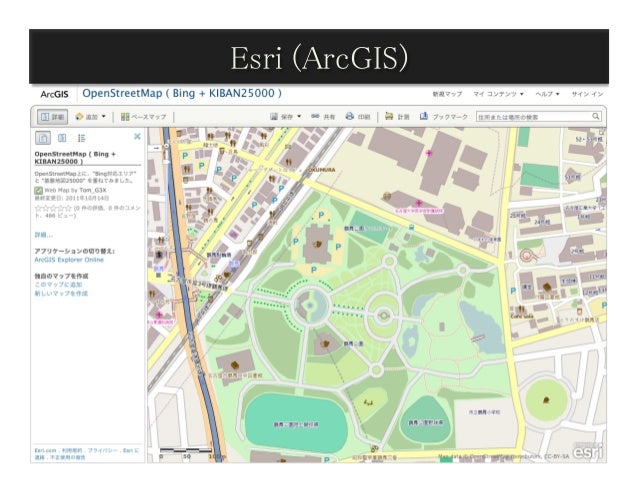Show the About map panel icon
Screen dimensions: 638x493
point(43,138)
